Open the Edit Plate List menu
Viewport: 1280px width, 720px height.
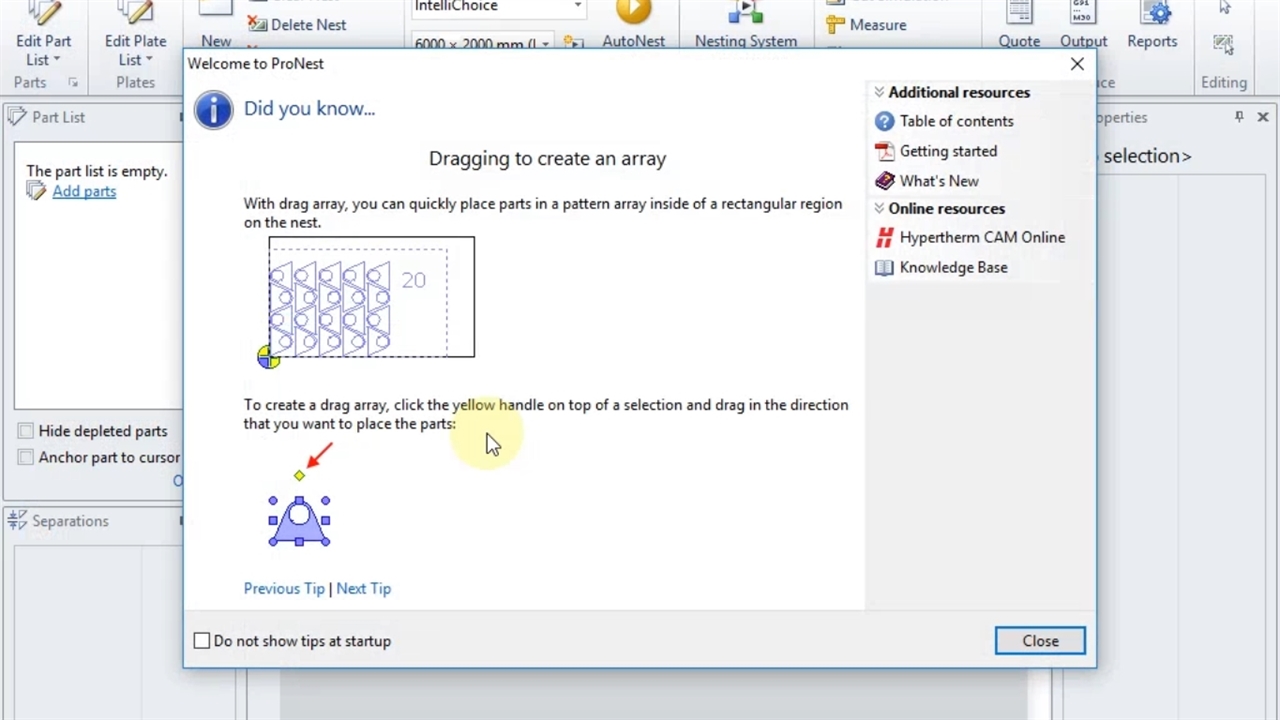[x=135, y=50]
